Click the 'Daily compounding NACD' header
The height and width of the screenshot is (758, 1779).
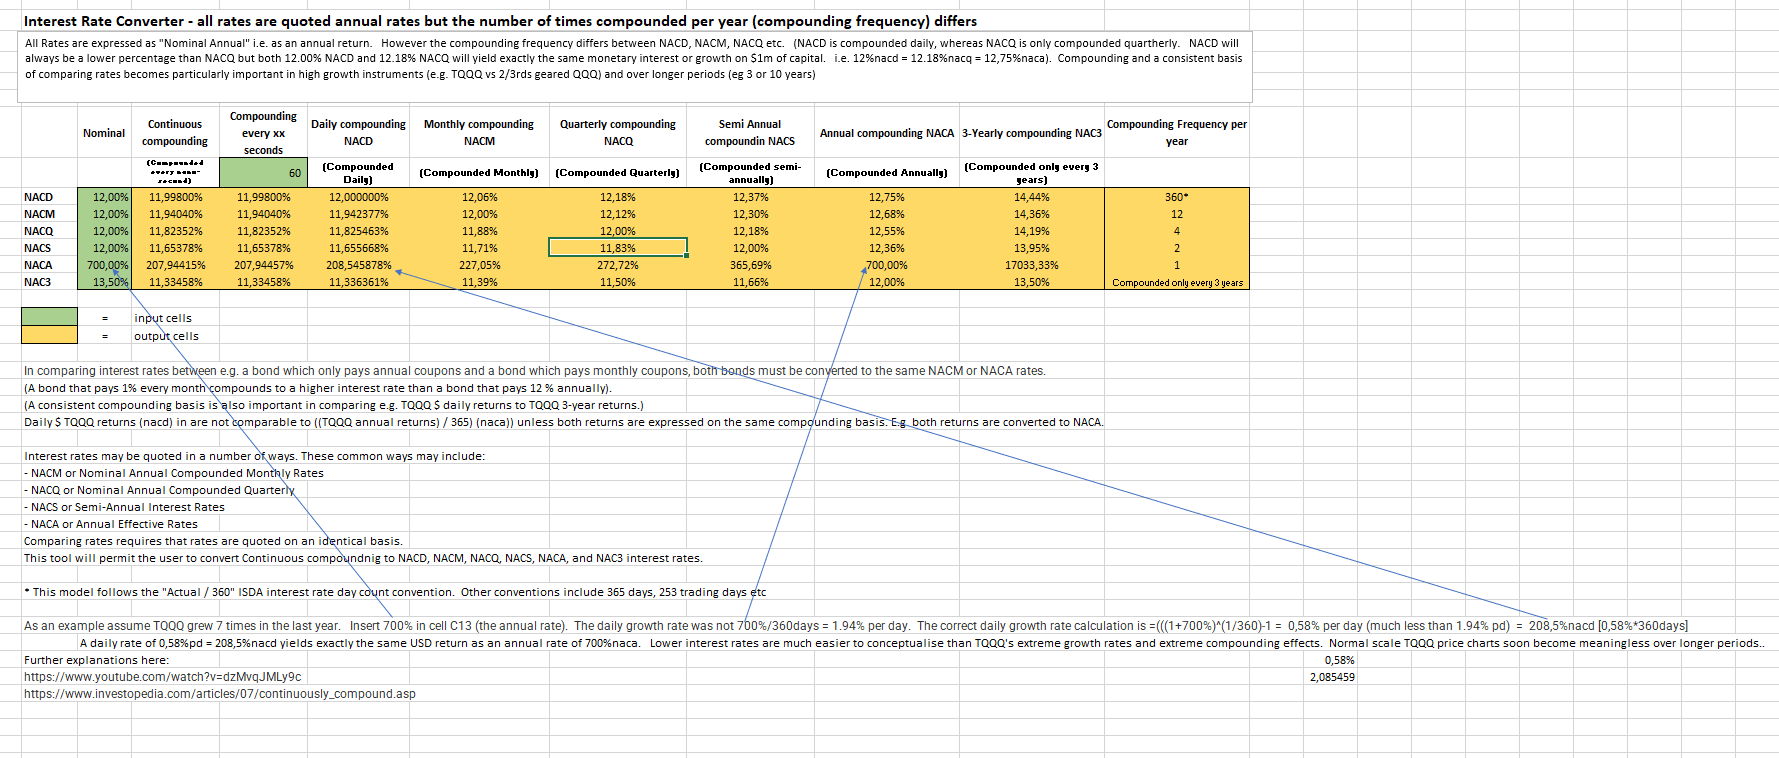[358, 133]
